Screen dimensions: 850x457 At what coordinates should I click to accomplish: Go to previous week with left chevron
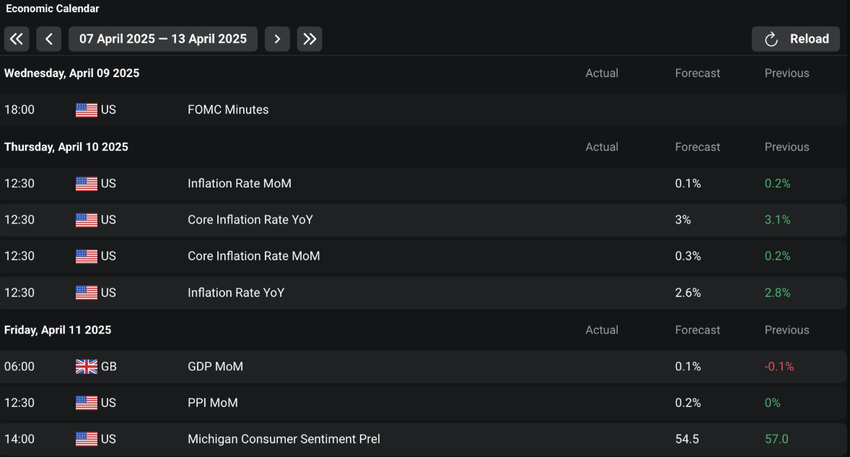pos(49,39)
